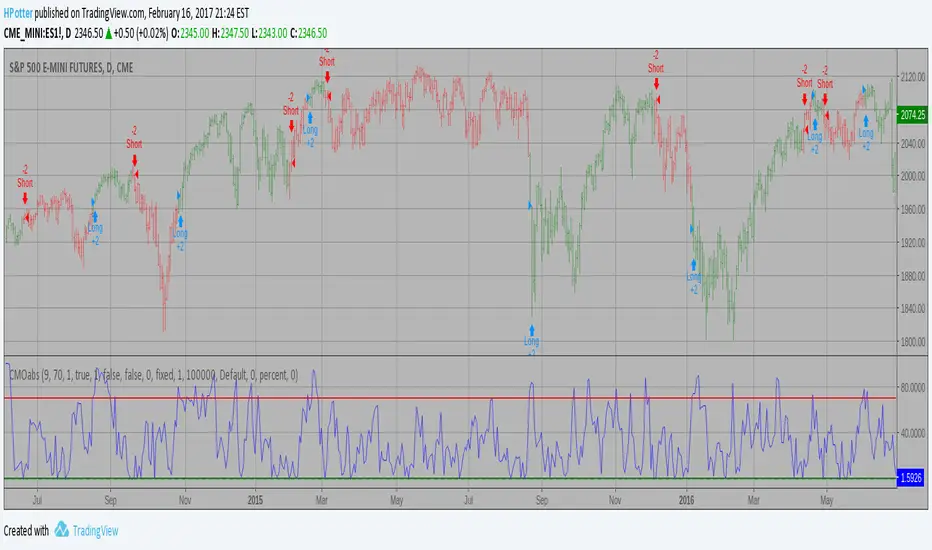Click the blue Long arrow in late October 2014

[181, 222]
